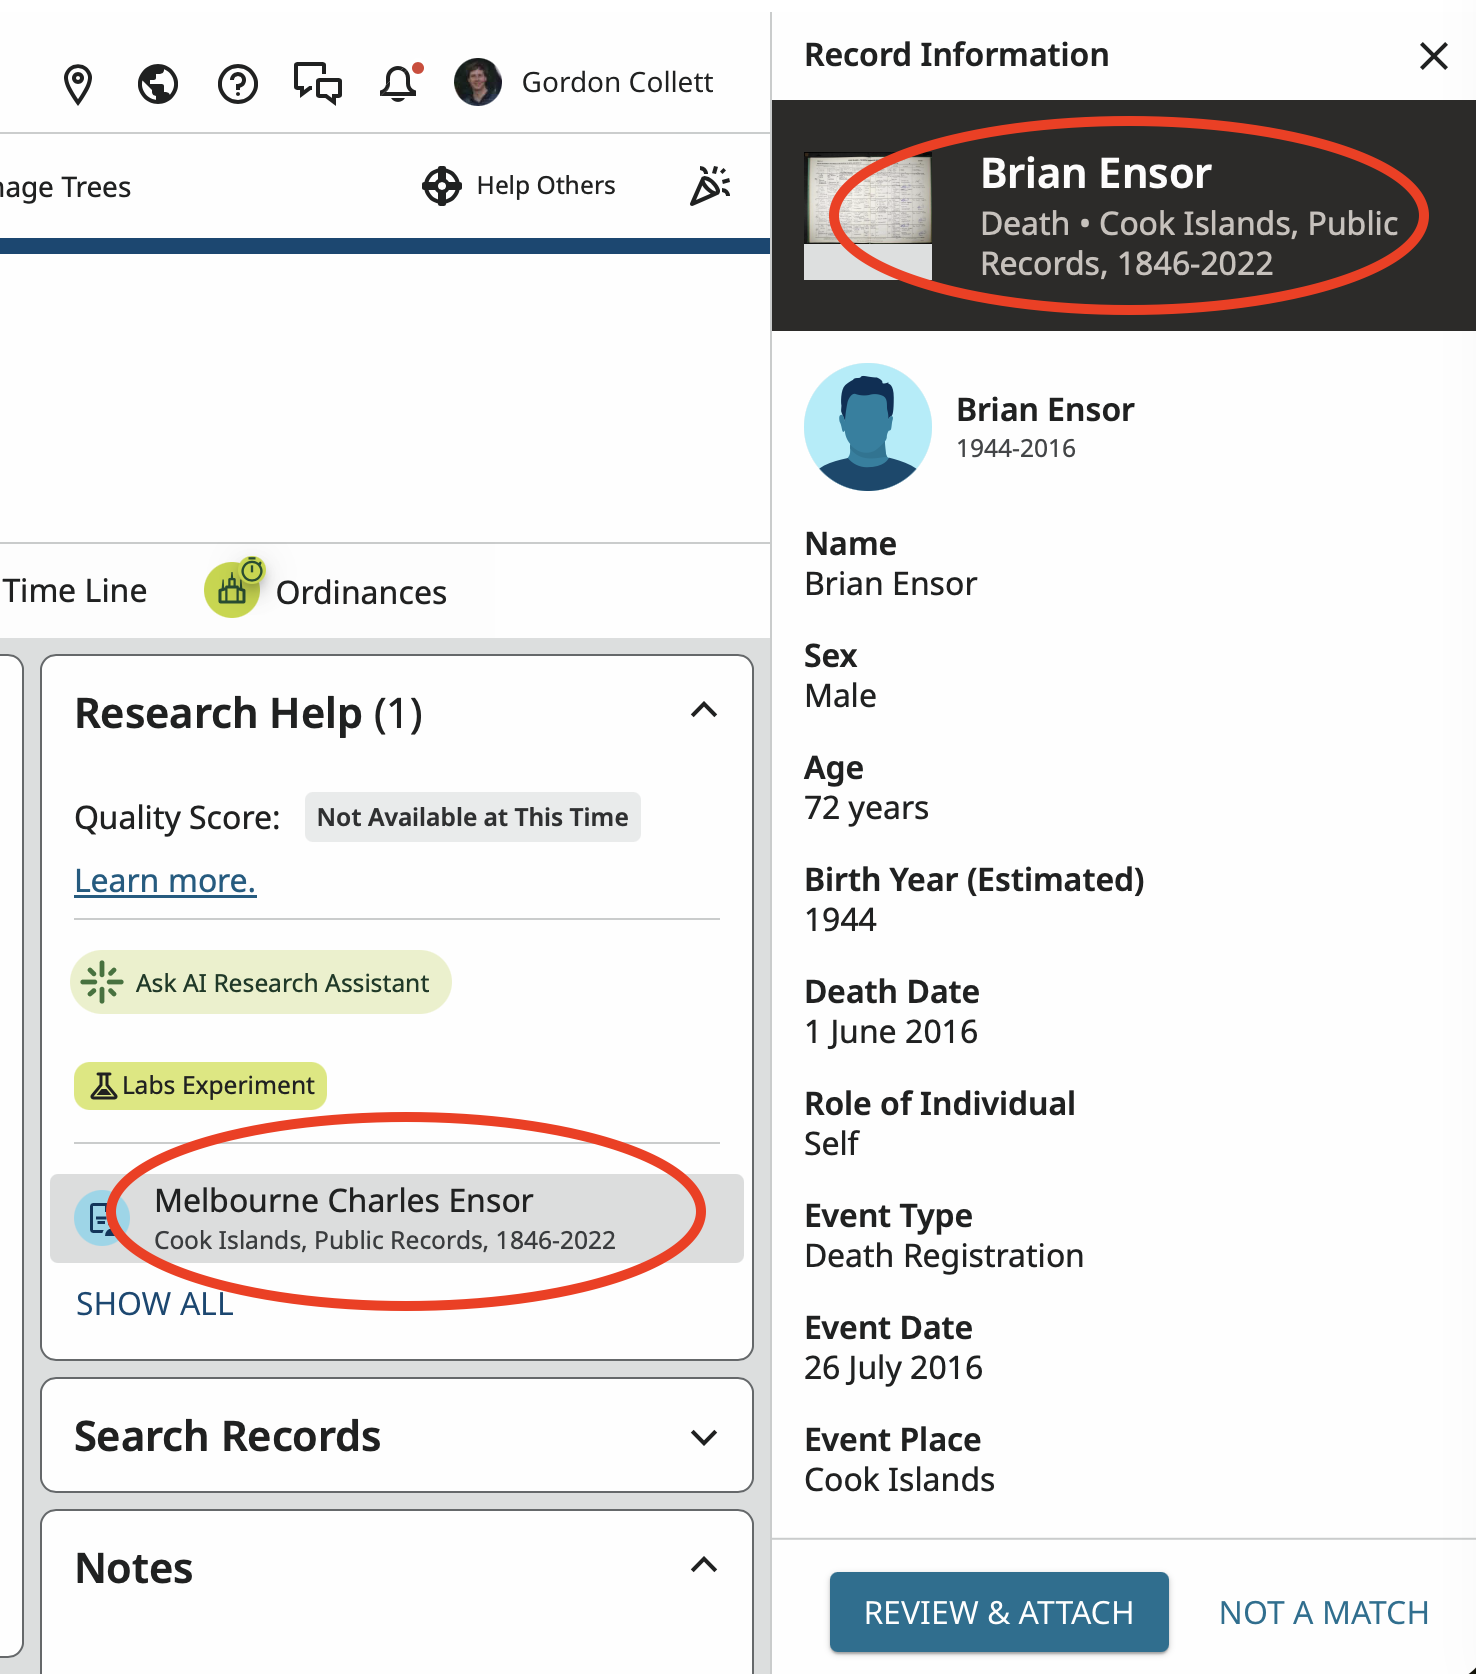Viewport: 1476px width, 1674px height.
Task: Click the Research Help (1) heading
Action: pos(249,714)
